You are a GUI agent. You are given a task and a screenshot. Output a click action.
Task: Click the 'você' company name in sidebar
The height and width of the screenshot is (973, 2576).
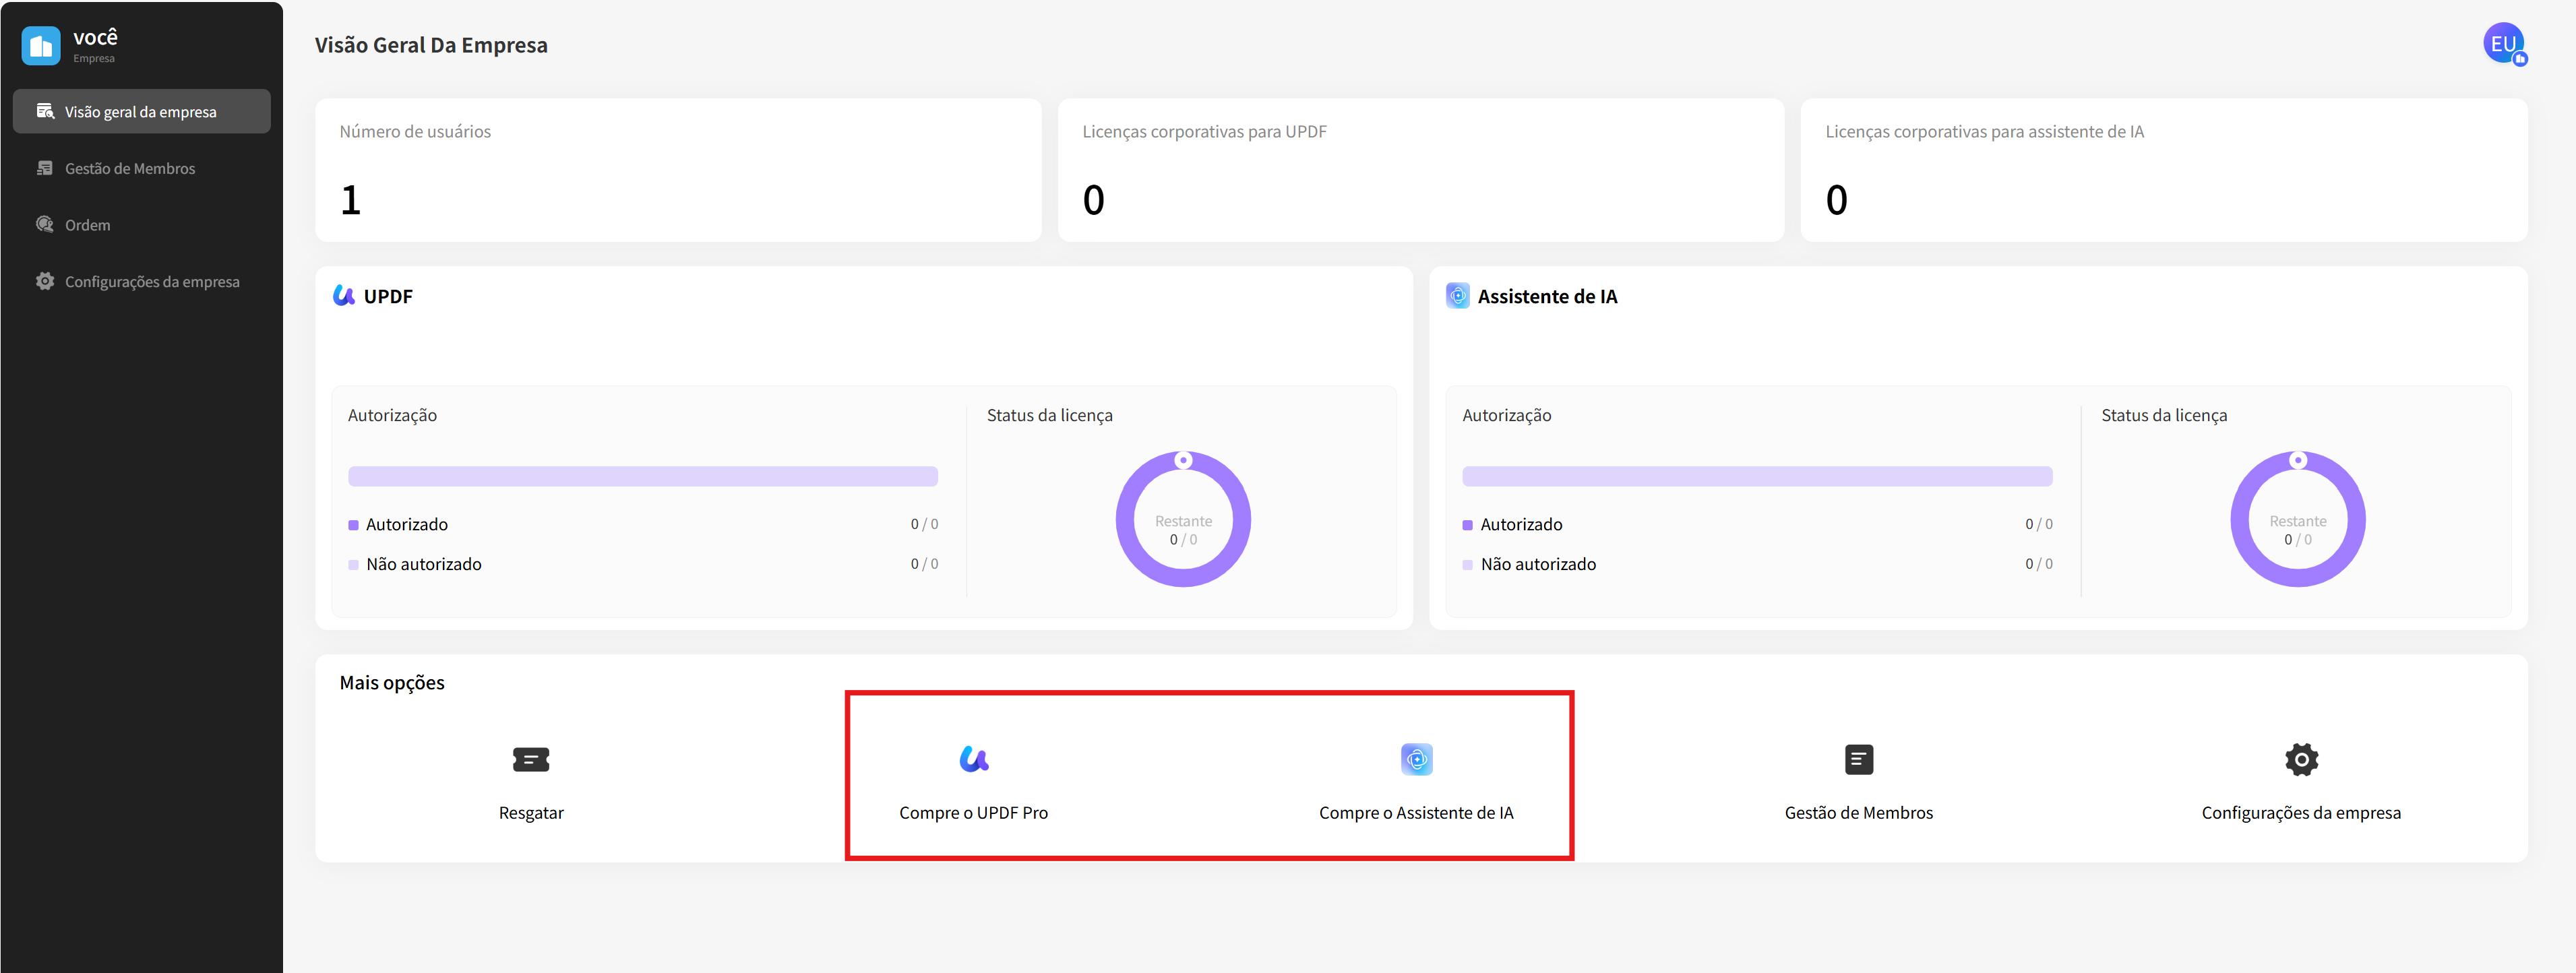click(95, 37)
